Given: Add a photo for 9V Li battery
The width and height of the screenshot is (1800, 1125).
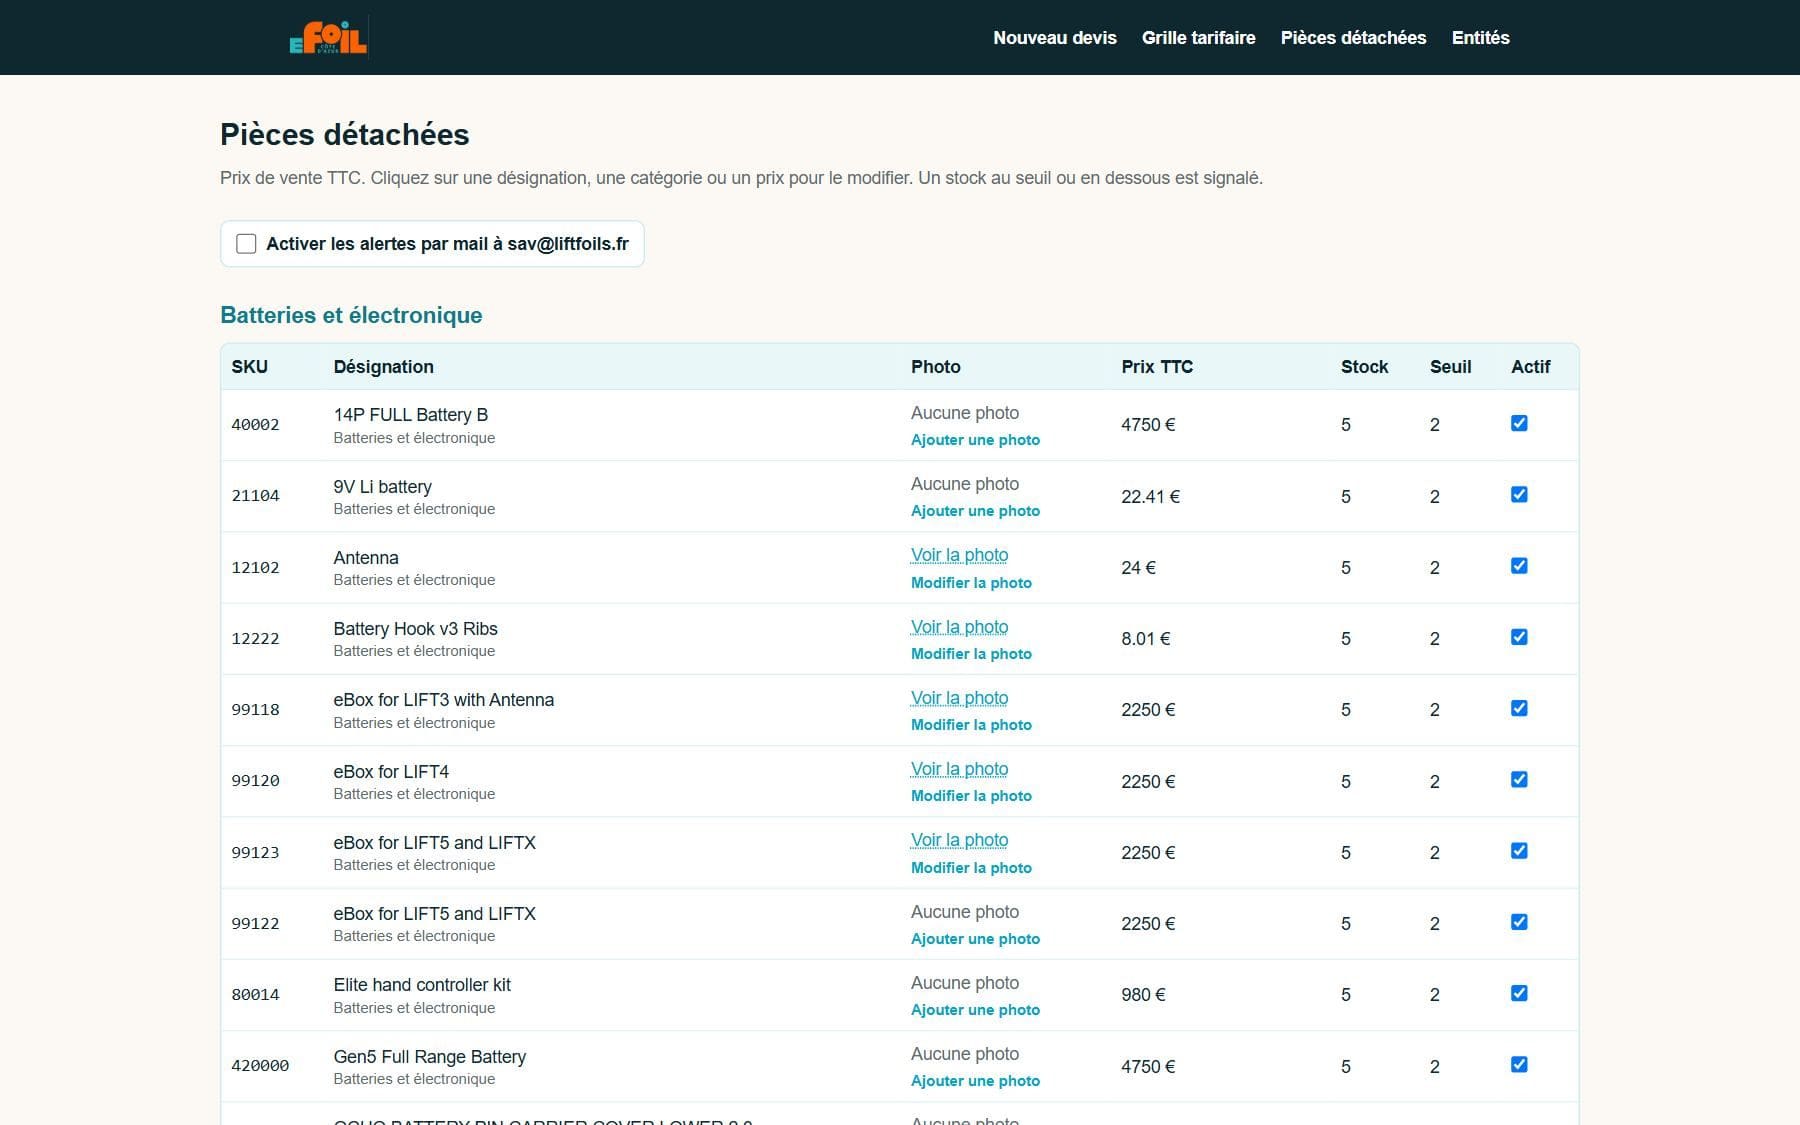Looking at the screenshot, I should 975,511.
